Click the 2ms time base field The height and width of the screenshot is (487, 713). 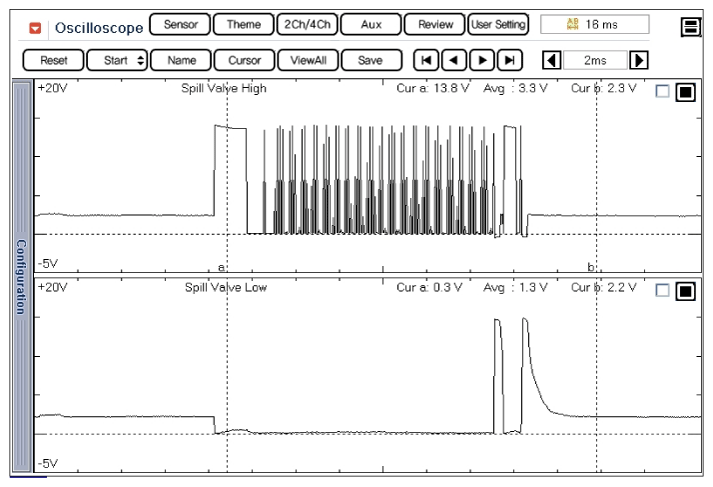595,60
